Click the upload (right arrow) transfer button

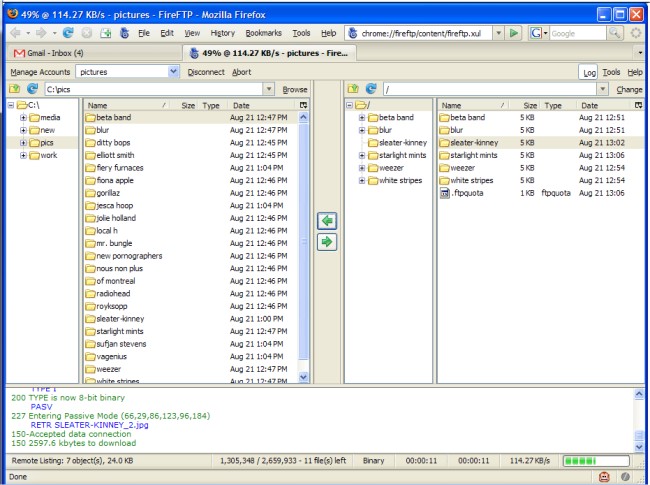(x=327, y=242)
